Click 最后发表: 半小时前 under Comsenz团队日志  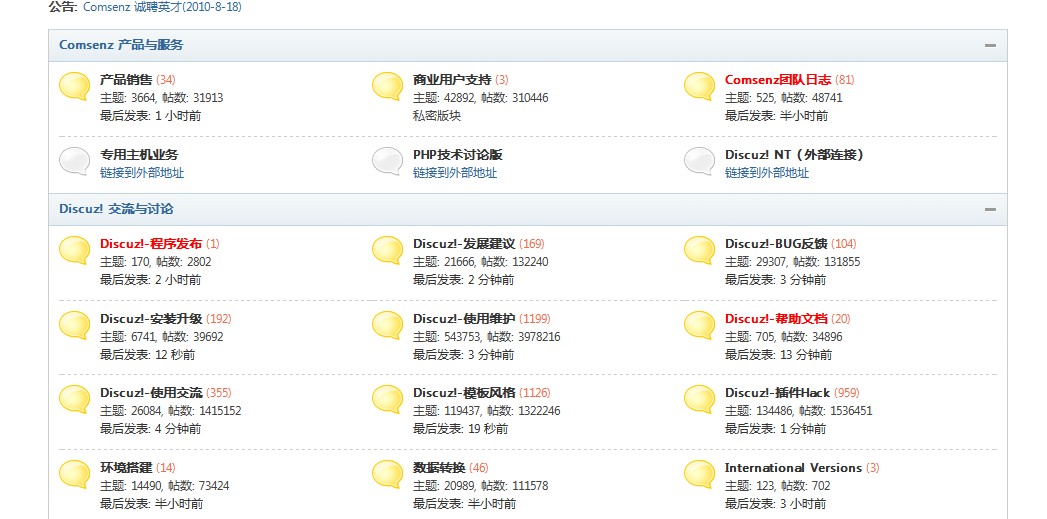pyautogui.click(x=776, y=116)
